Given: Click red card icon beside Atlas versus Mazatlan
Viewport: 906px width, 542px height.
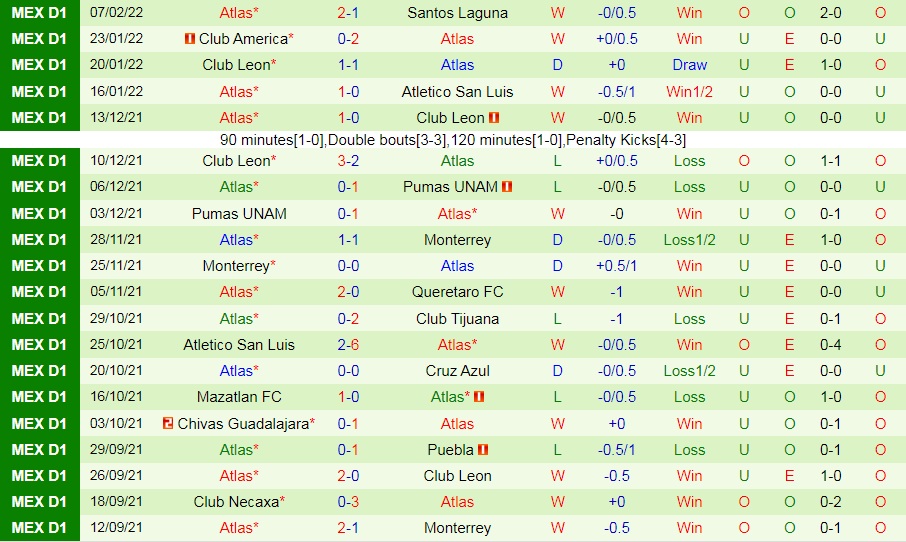Looking at the screenshot, I should (479, 397).
